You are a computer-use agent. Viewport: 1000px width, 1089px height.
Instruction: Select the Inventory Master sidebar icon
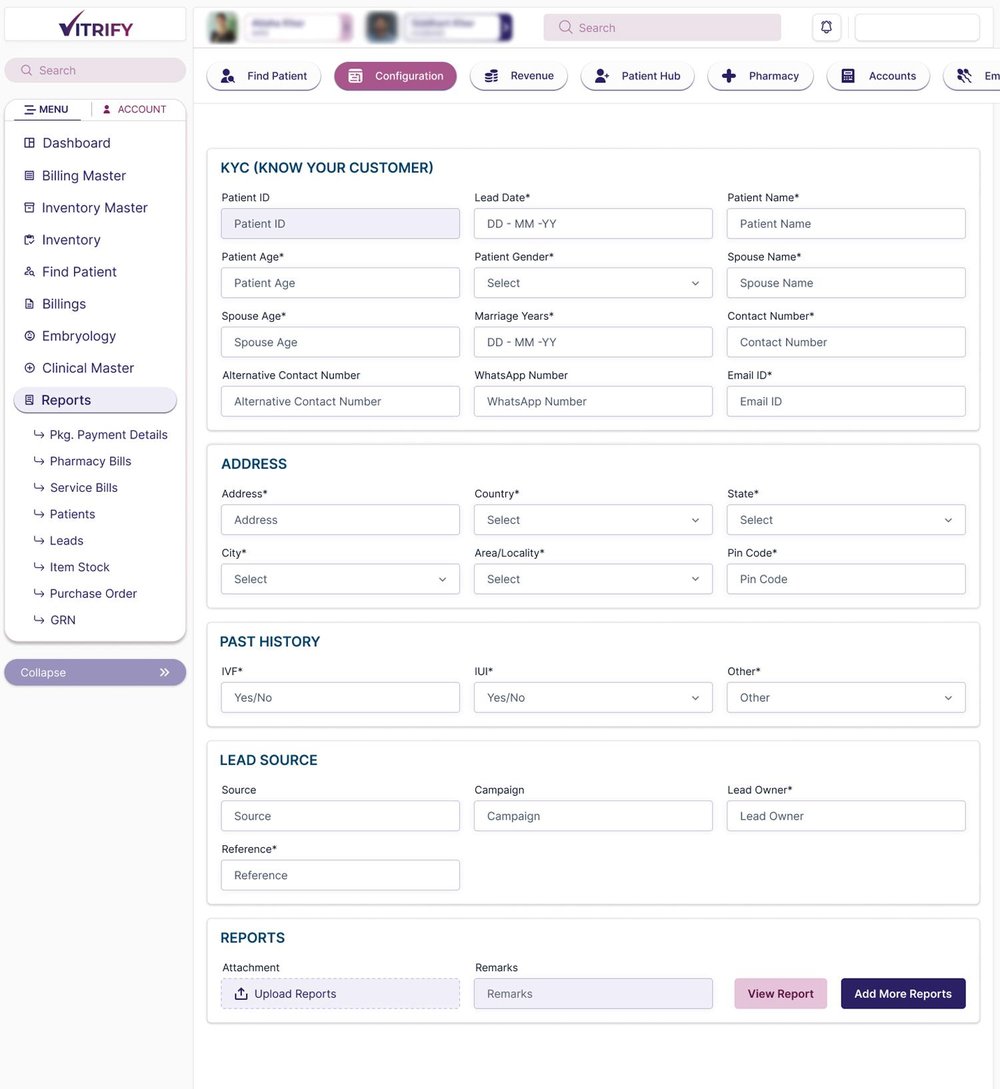tap(28, 207)
